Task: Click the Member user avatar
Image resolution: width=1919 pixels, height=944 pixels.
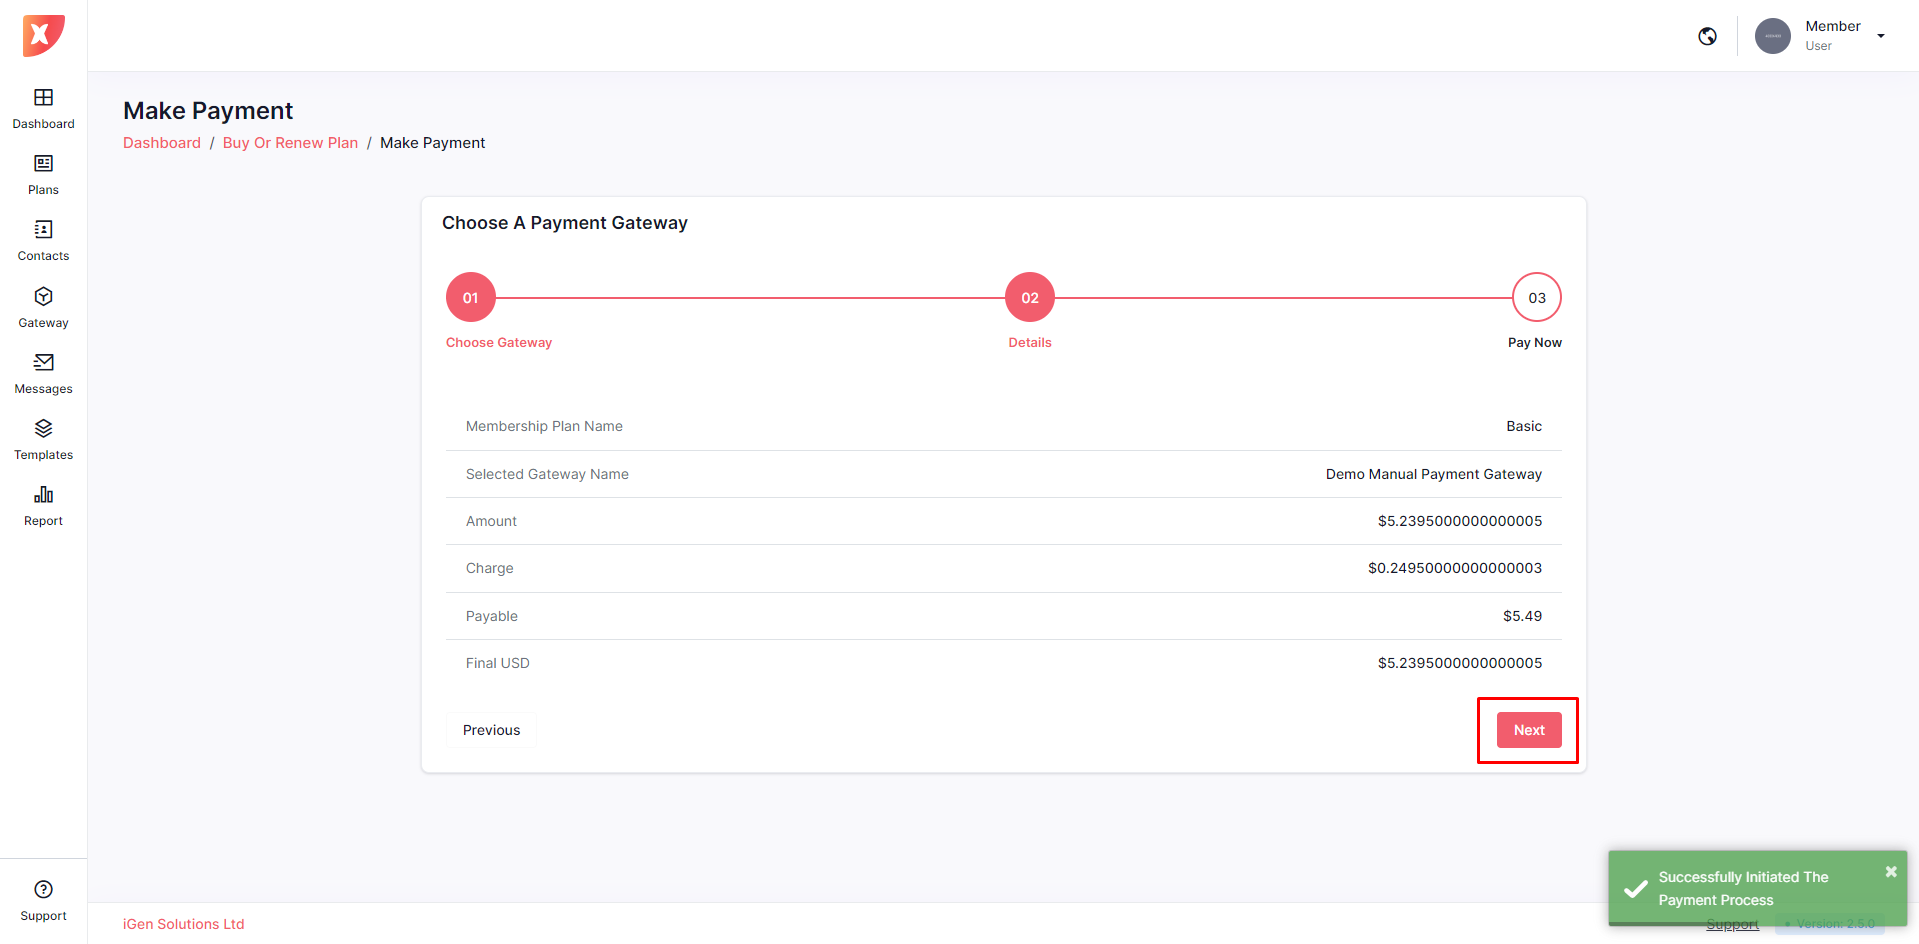Action: (x=1772, y=36)
